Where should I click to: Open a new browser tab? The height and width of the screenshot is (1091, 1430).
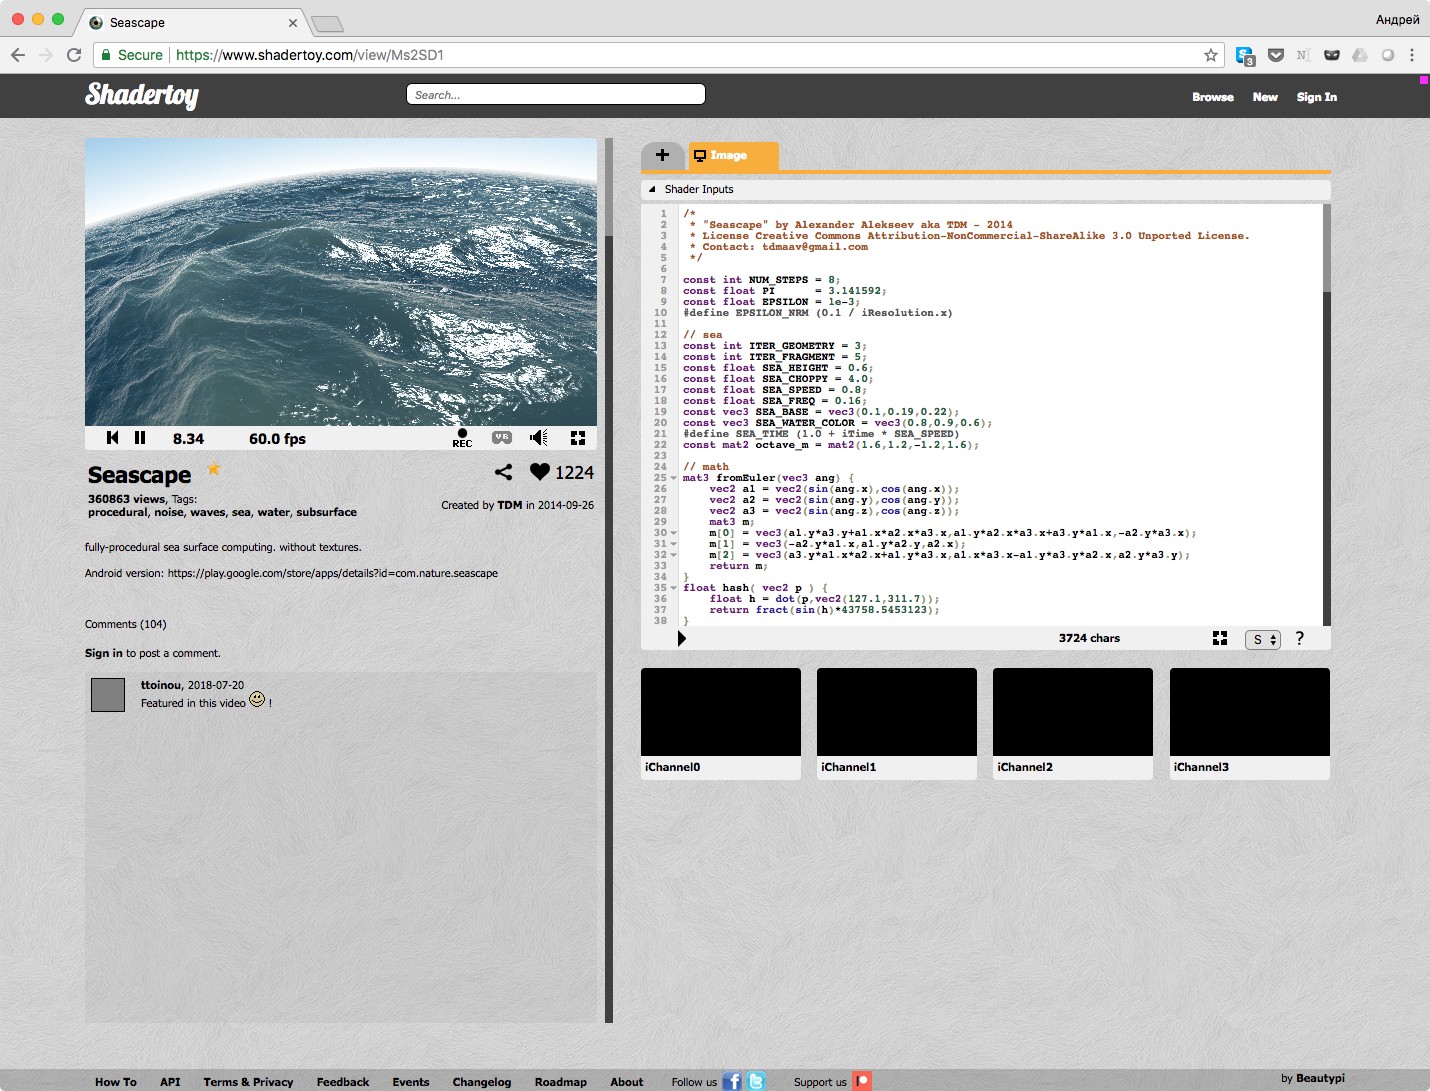pos(327,23)
